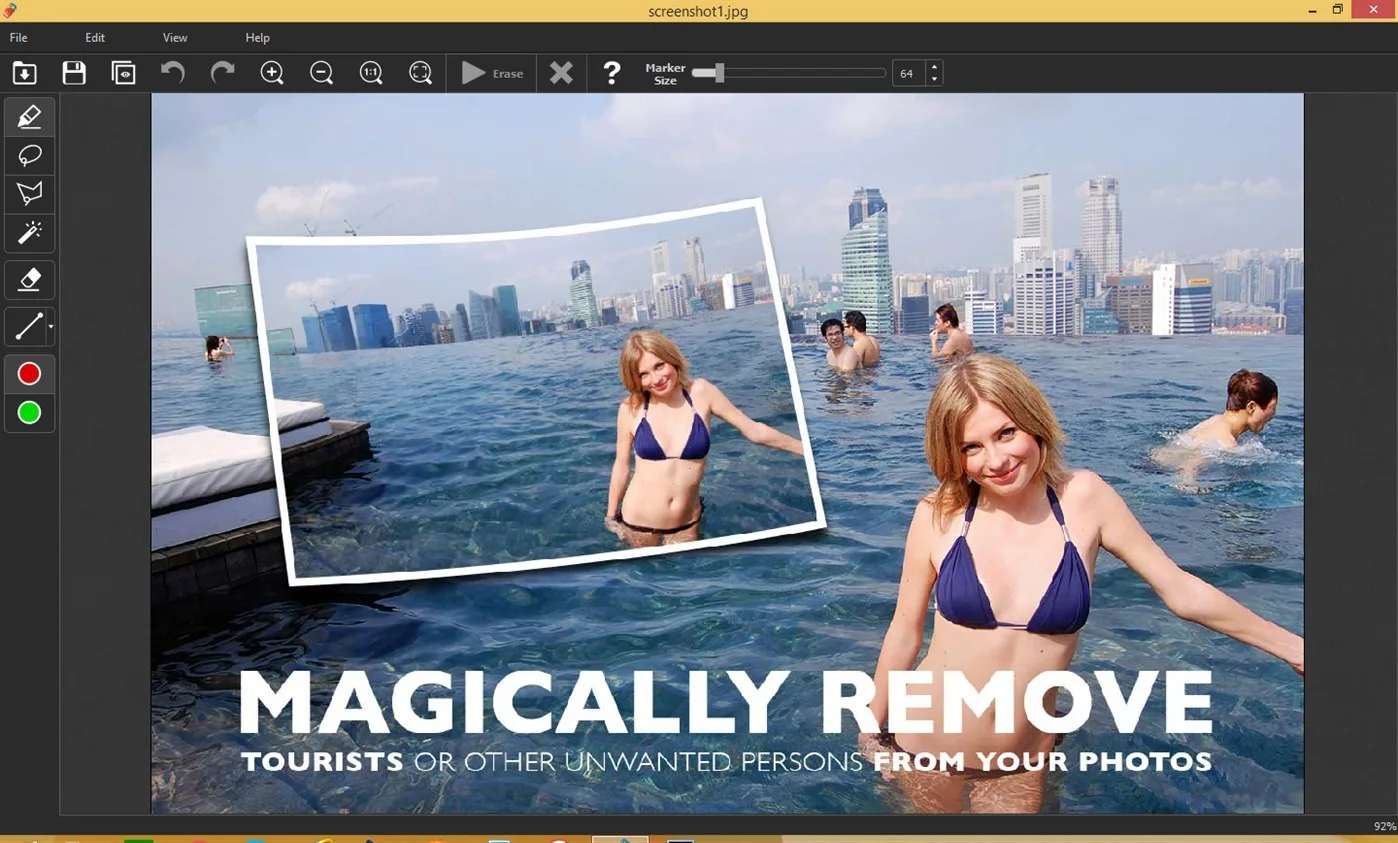Open the Edit menu
The height and width of the screenshot is (843, 1398).
click(x=95, y=37)
